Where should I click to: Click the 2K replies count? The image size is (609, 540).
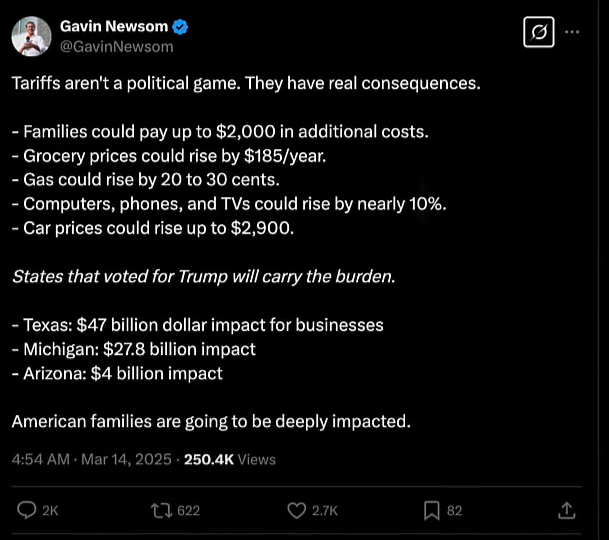coord(50,510)
